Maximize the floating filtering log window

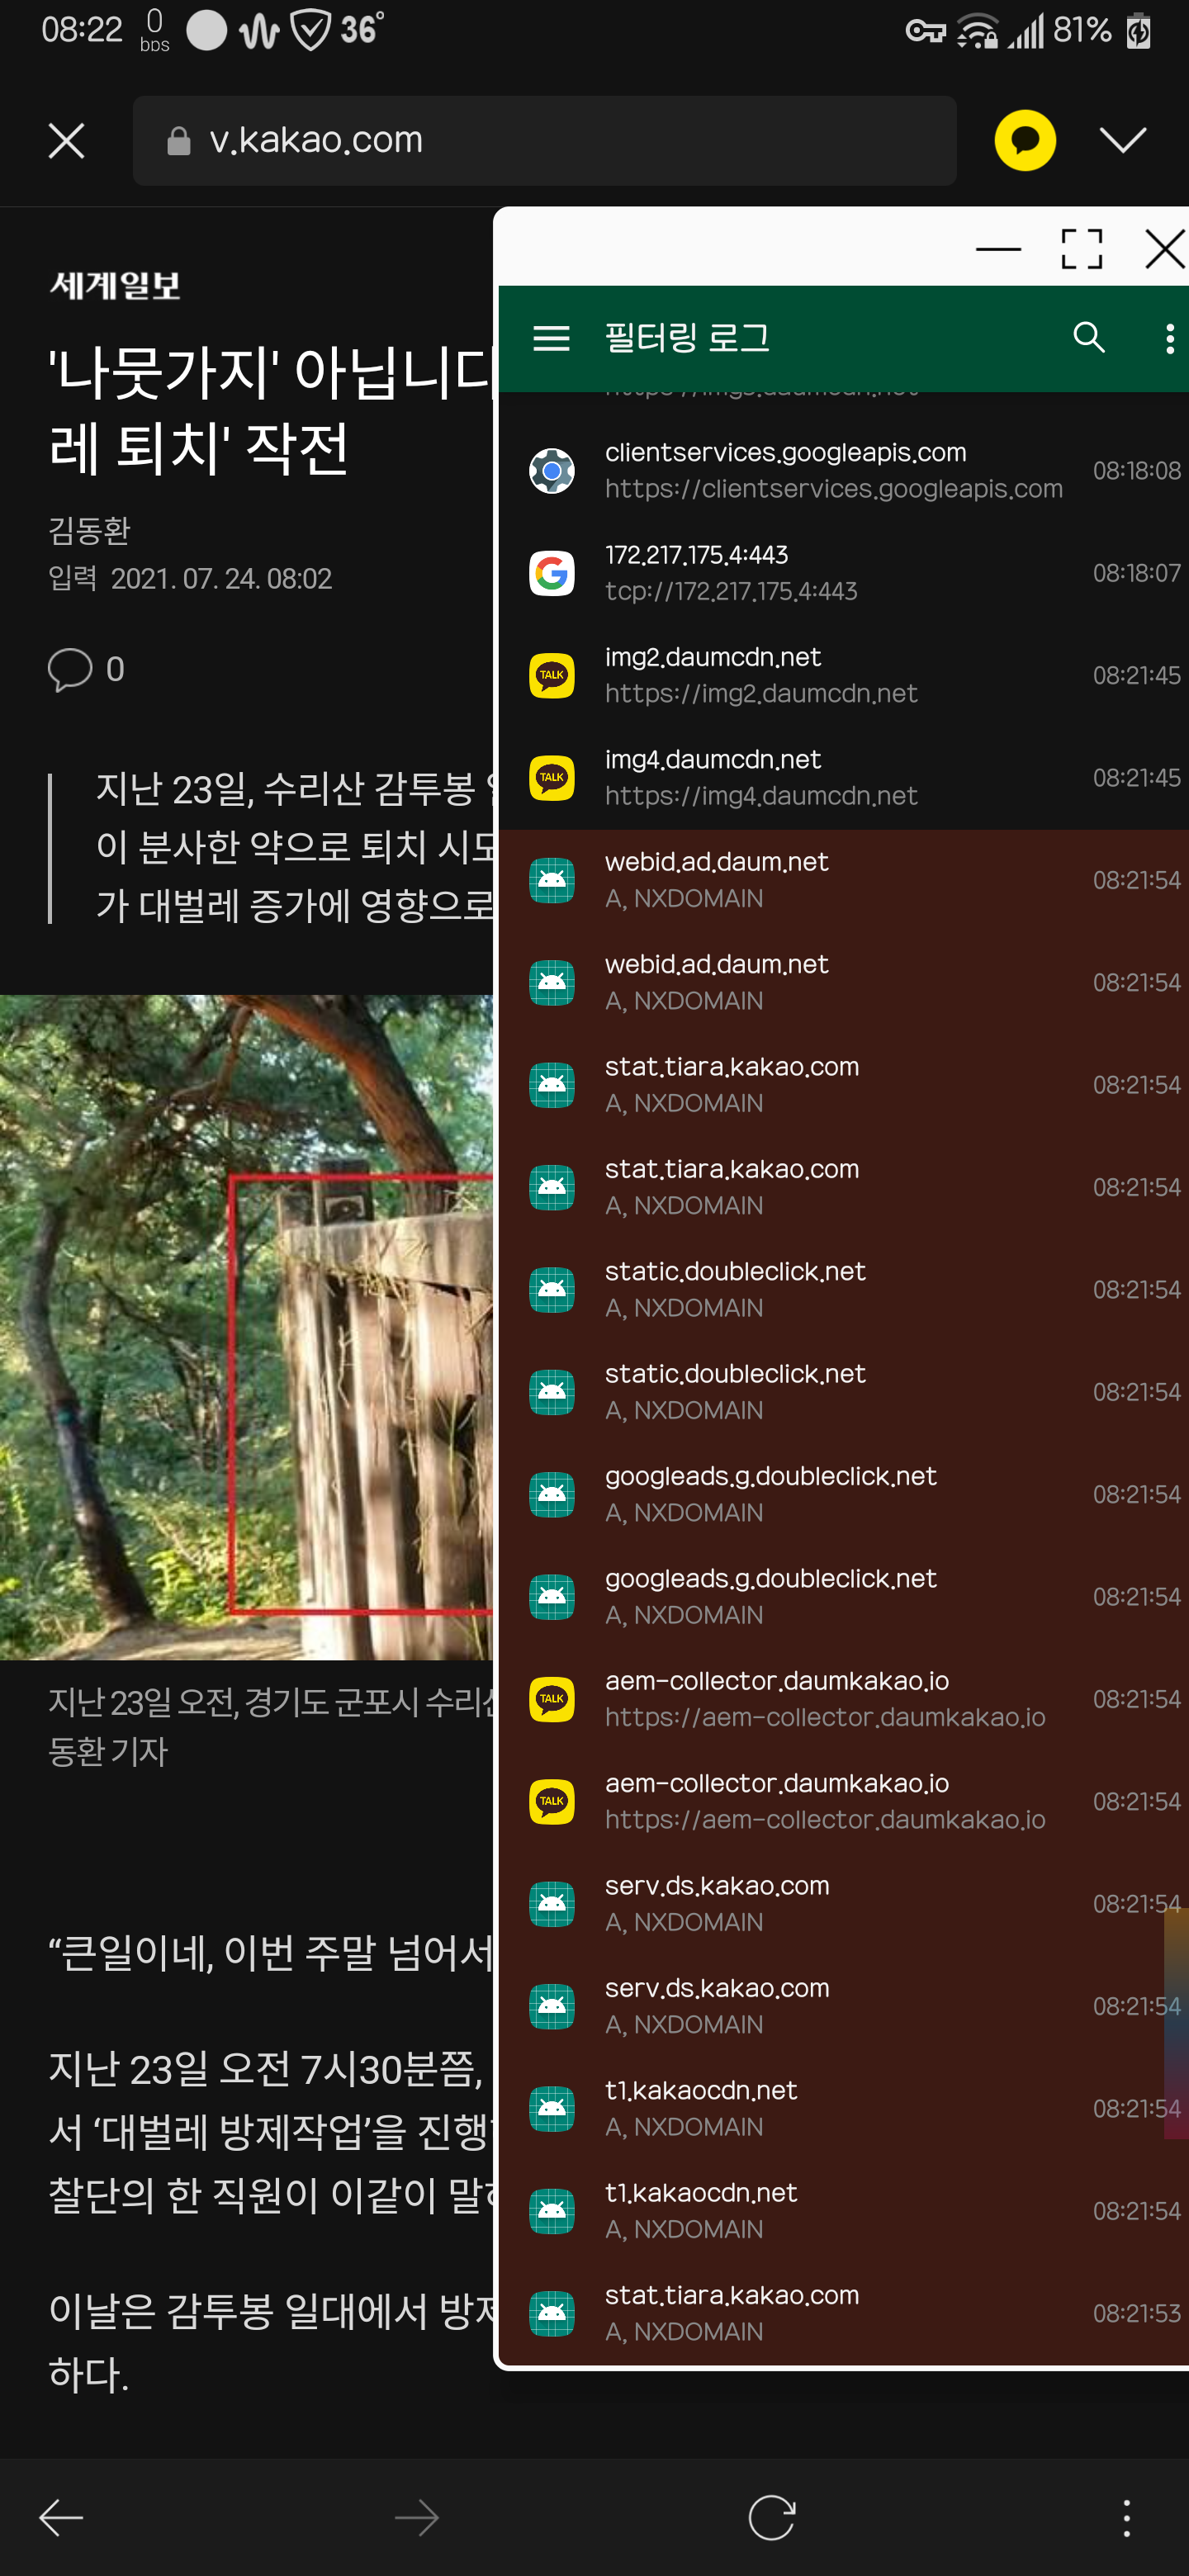click(1081, 248)
